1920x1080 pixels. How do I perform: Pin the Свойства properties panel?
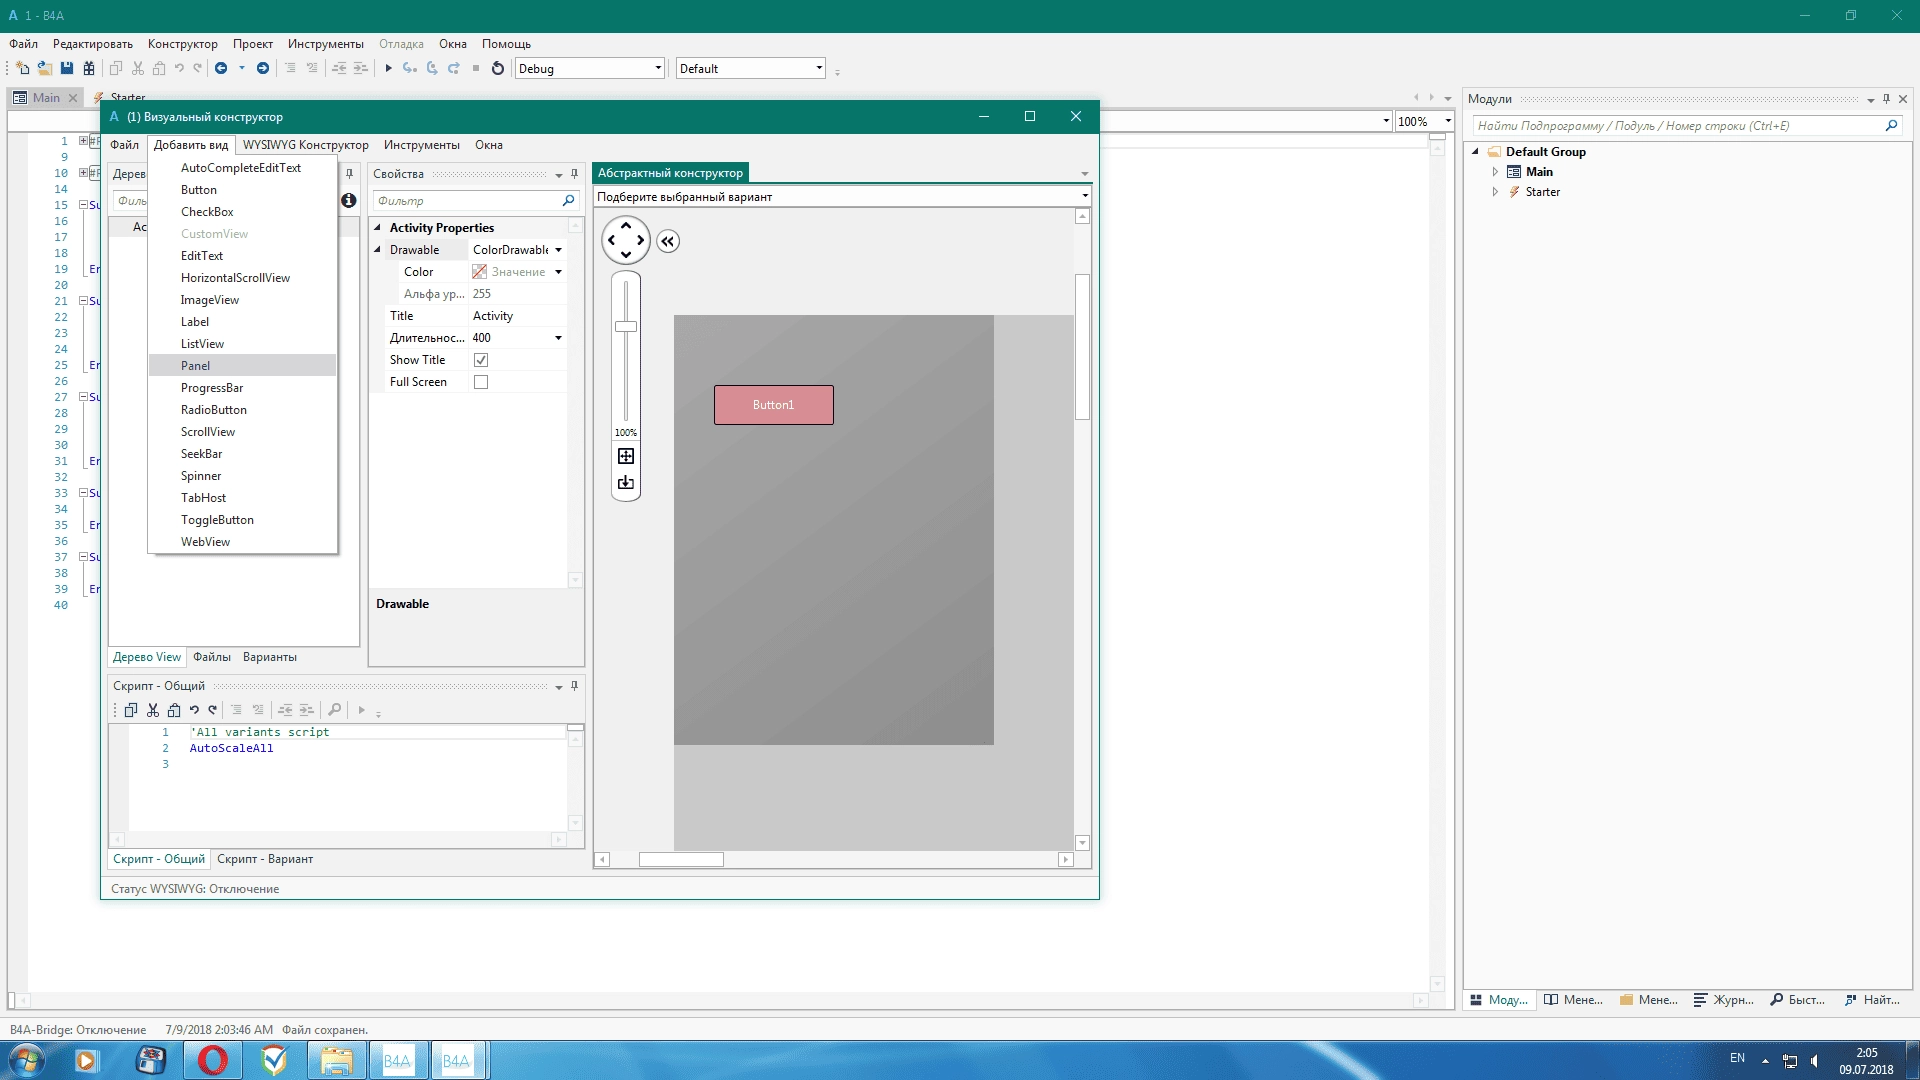tap(575, 174)
